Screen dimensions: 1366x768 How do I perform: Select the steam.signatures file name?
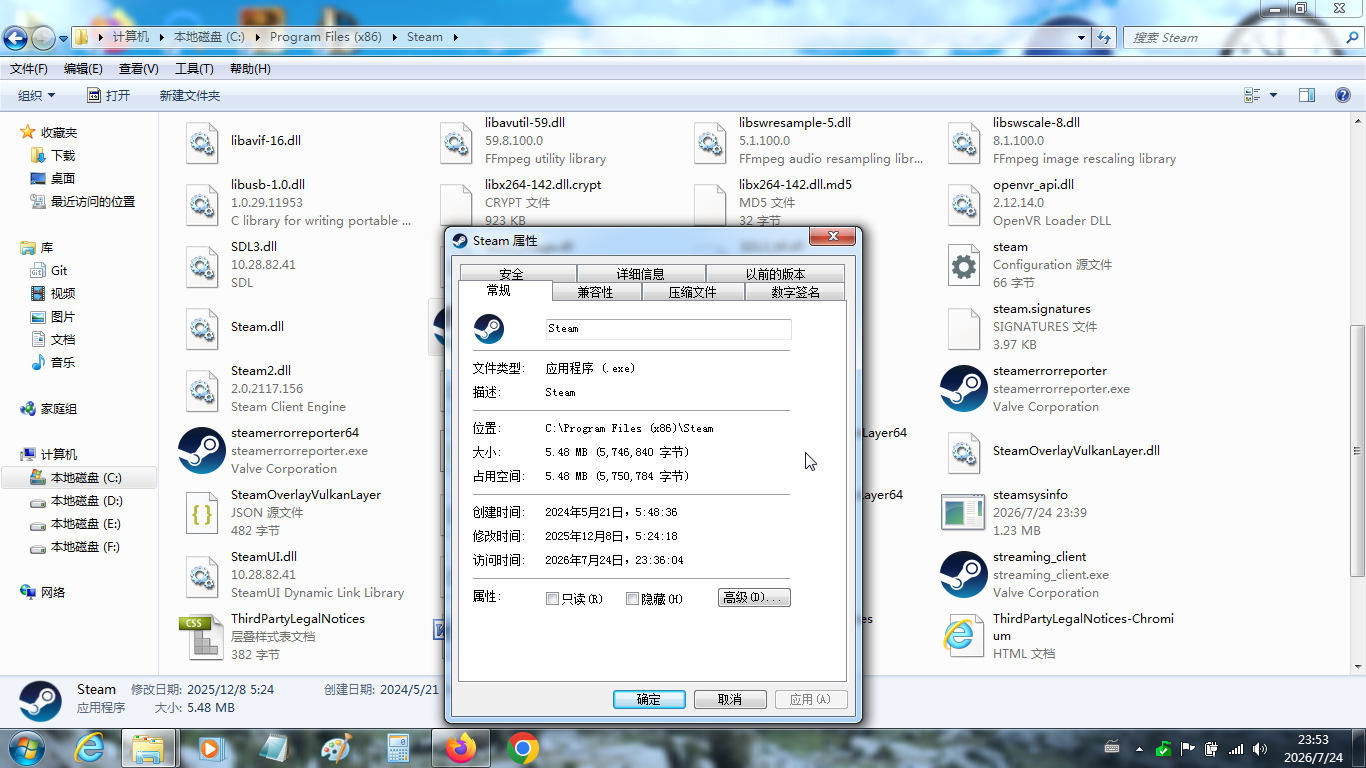click(x=1042, y=309)
